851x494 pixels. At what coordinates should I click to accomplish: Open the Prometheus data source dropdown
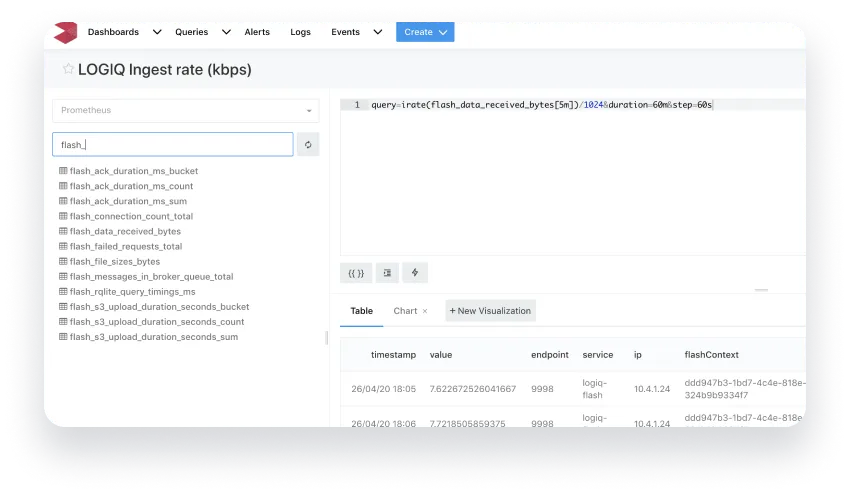click(186, 110)
